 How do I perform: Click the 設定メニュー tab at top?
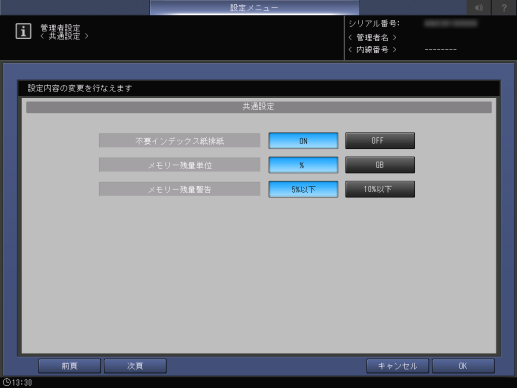click(254, 8)
